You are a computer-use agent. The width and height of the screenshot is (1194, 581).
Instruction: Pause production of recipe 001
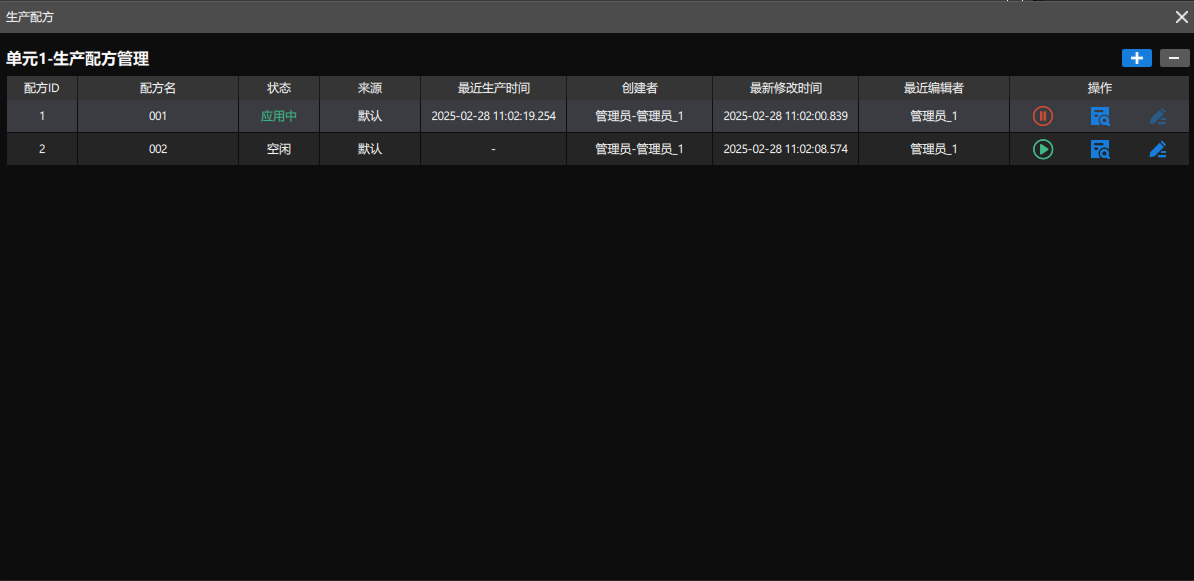pyautogui.click(x=1042, y=116)
